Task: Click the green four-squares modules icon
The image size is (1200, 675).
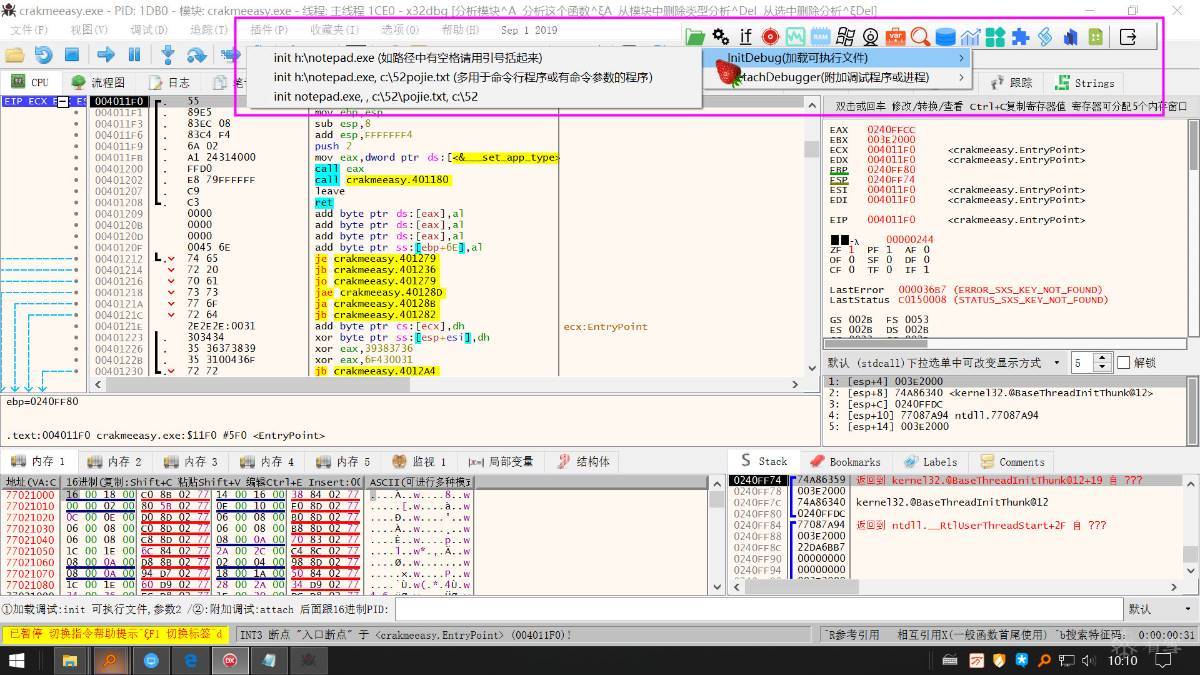Action: (x=995, y=37)
